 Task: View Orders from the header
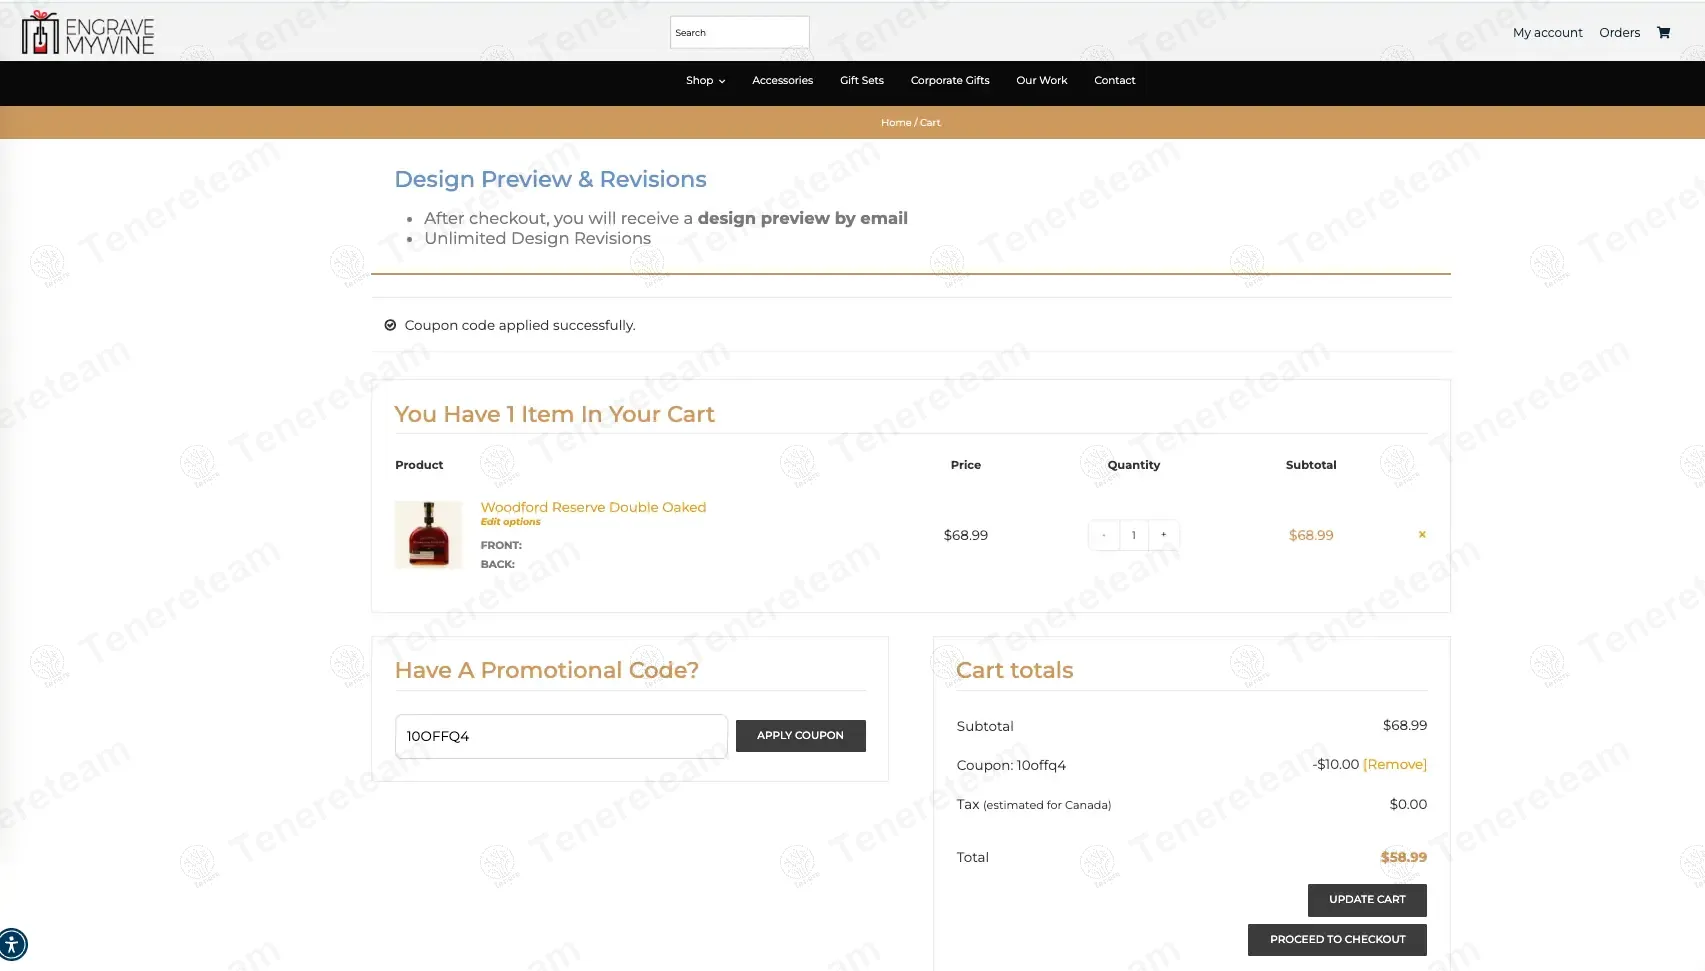pos(1619,32)
